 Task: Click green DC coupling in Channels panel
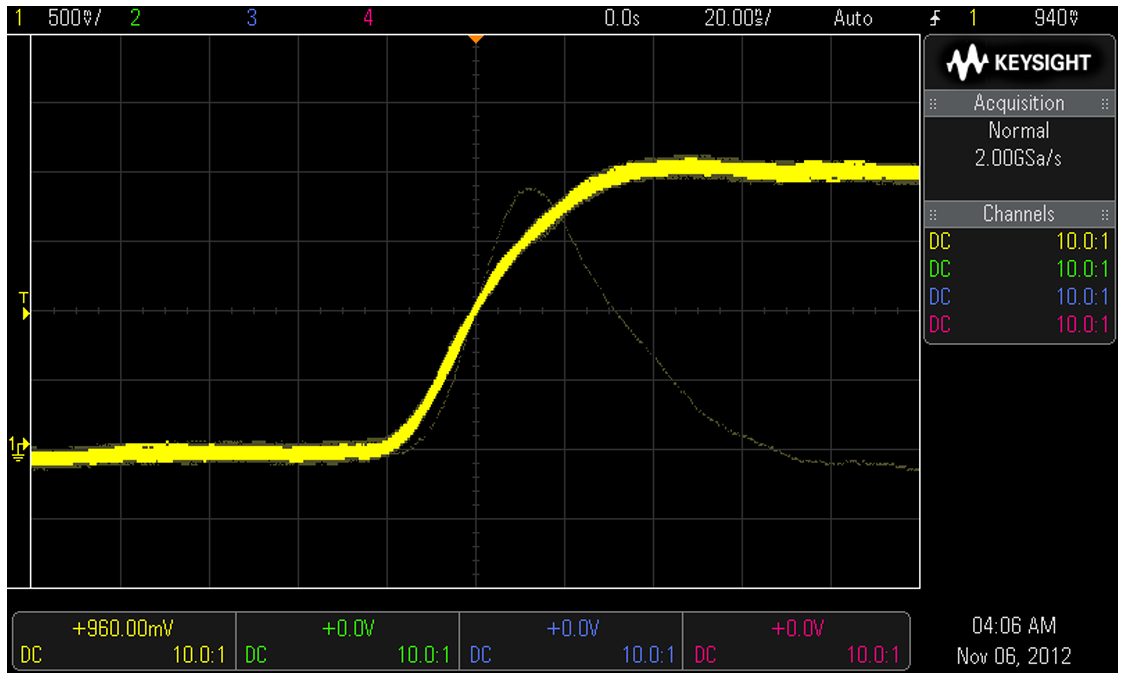click(940, 269)
